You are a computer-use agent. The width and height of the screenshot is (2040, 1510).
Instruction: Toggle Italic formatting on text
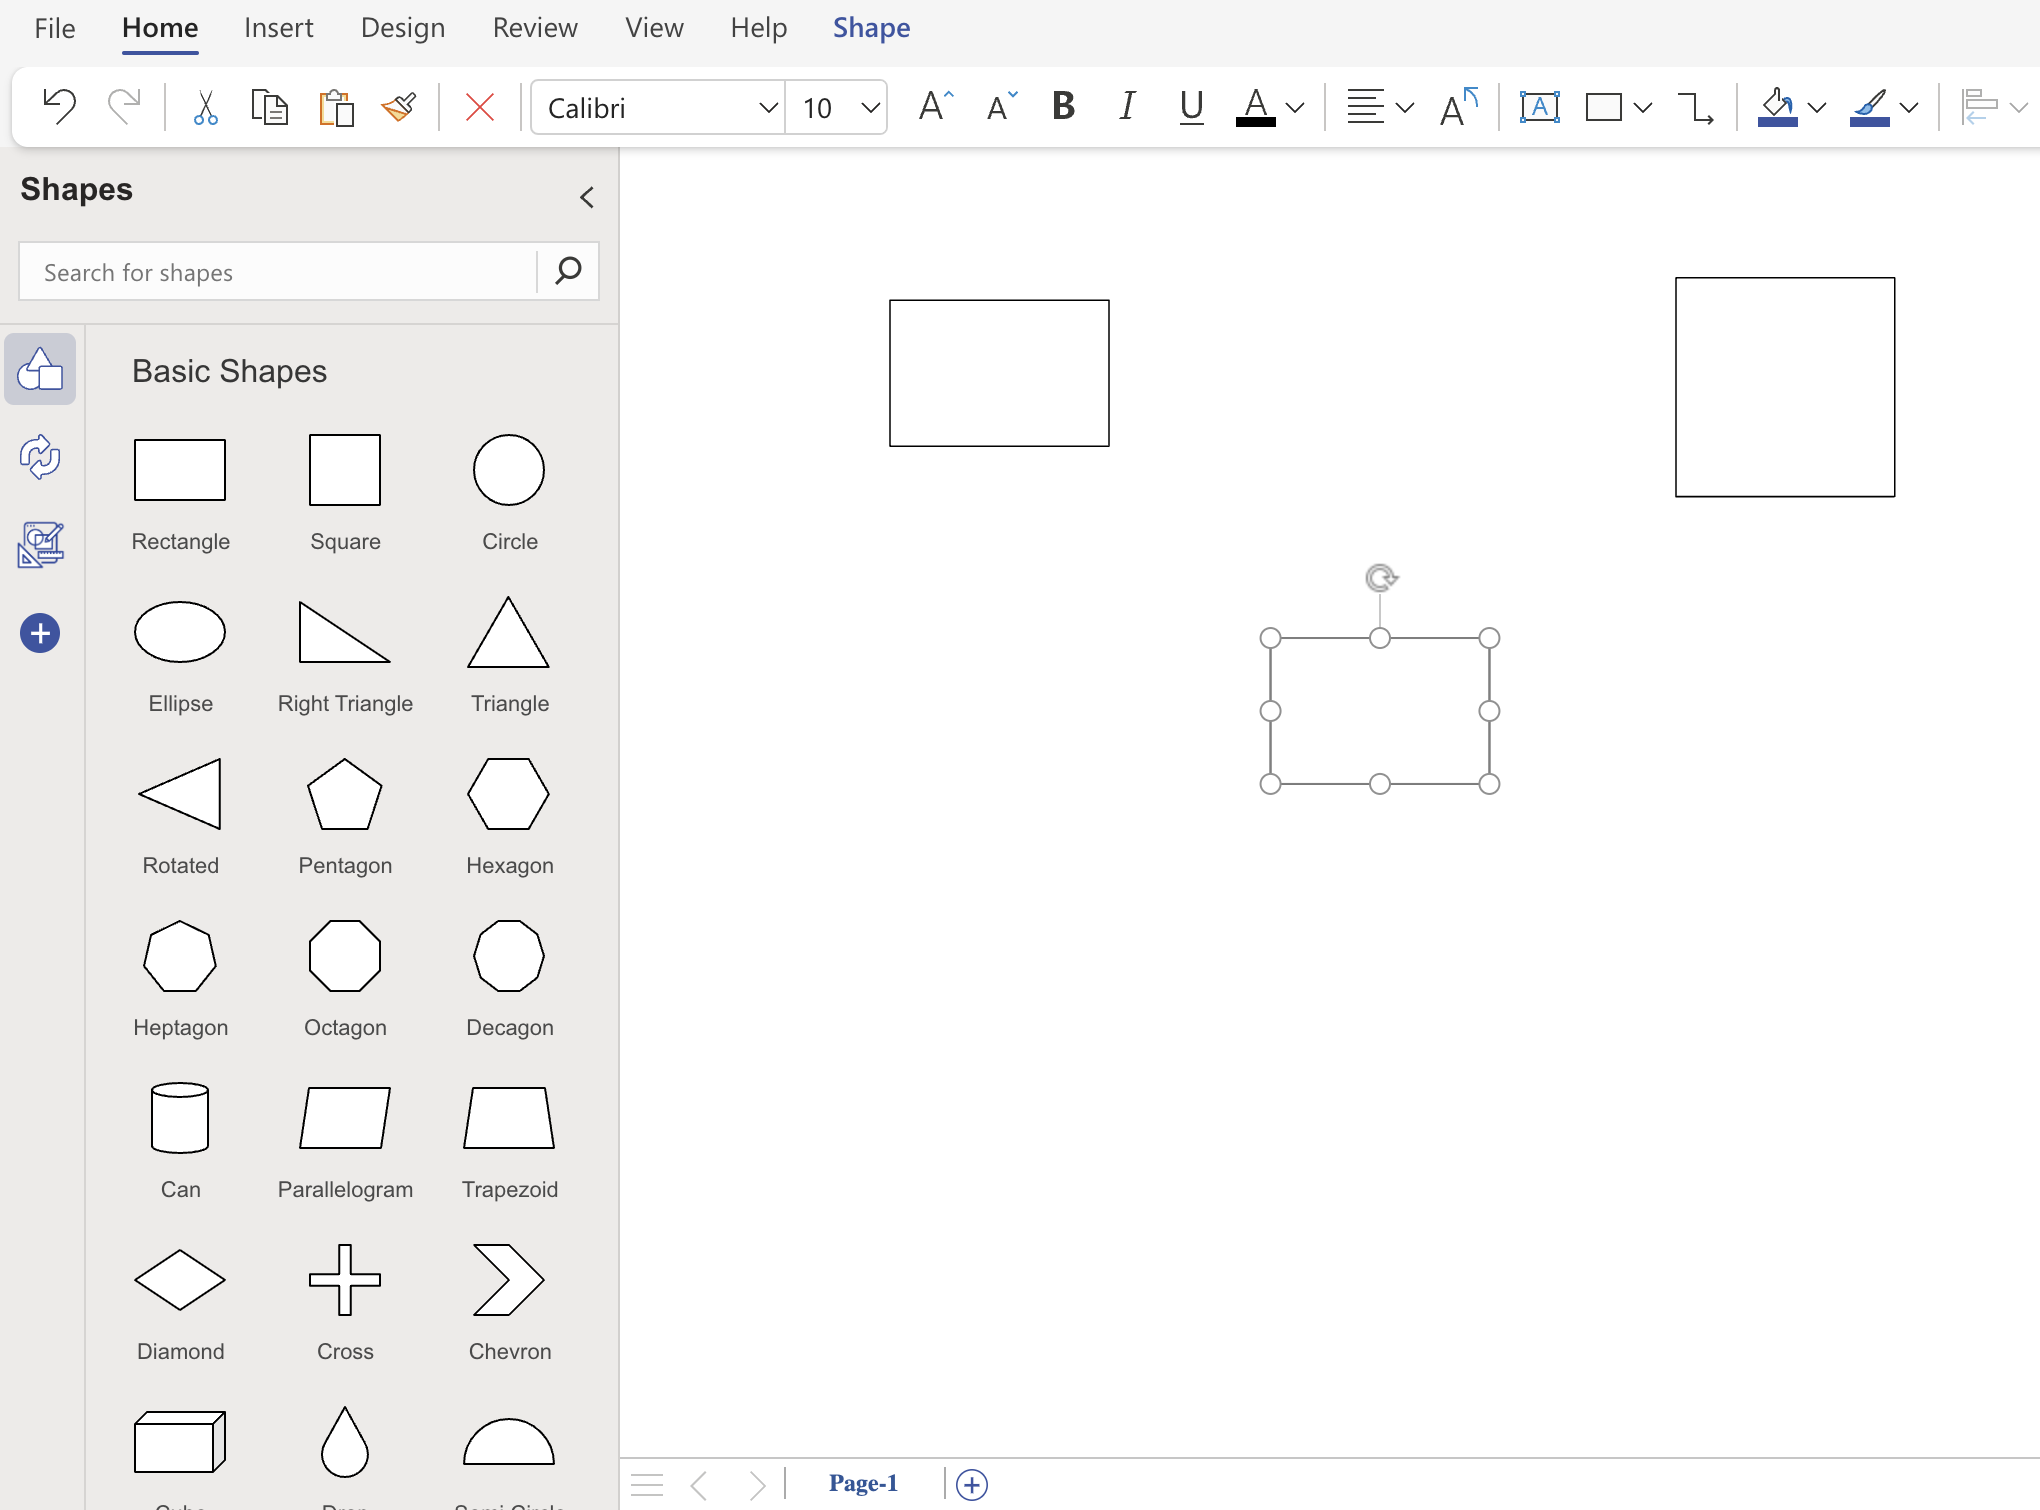[x=1128, y=108]
